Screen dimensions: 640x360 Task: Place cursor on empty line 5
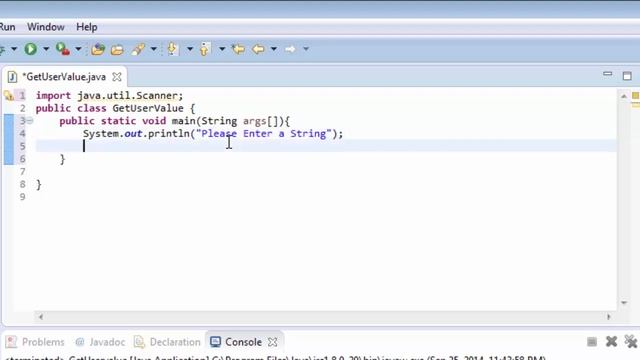tap(326, 146)
